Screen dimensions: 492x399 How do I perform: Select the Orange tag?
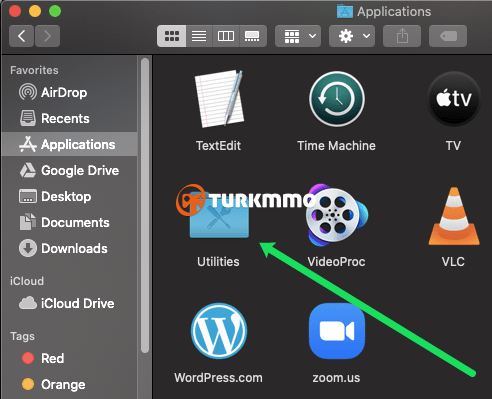69,384
